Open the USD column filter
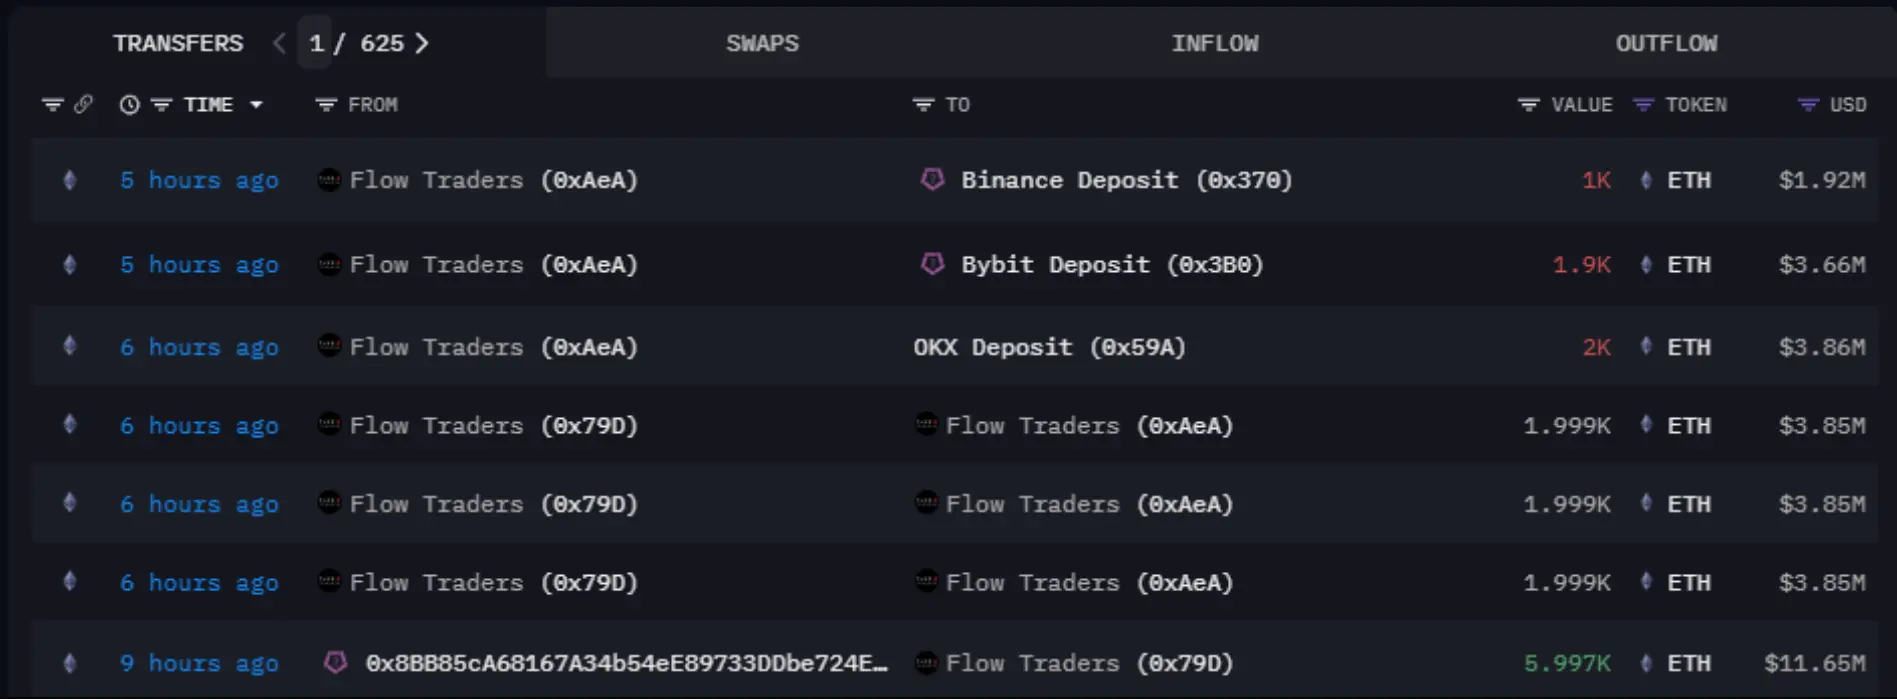 click(1806, 104)
